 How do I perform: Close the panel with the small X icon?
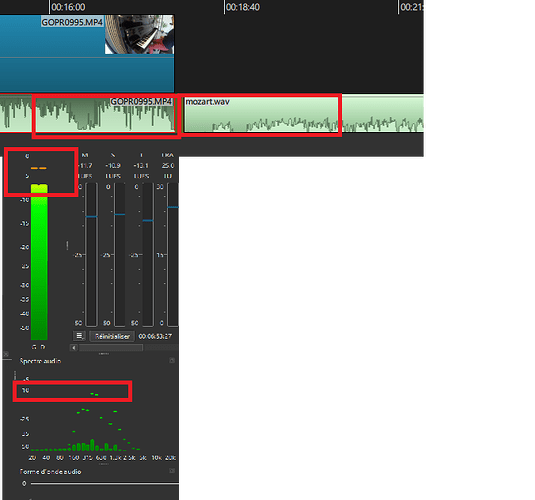point(6,354)
